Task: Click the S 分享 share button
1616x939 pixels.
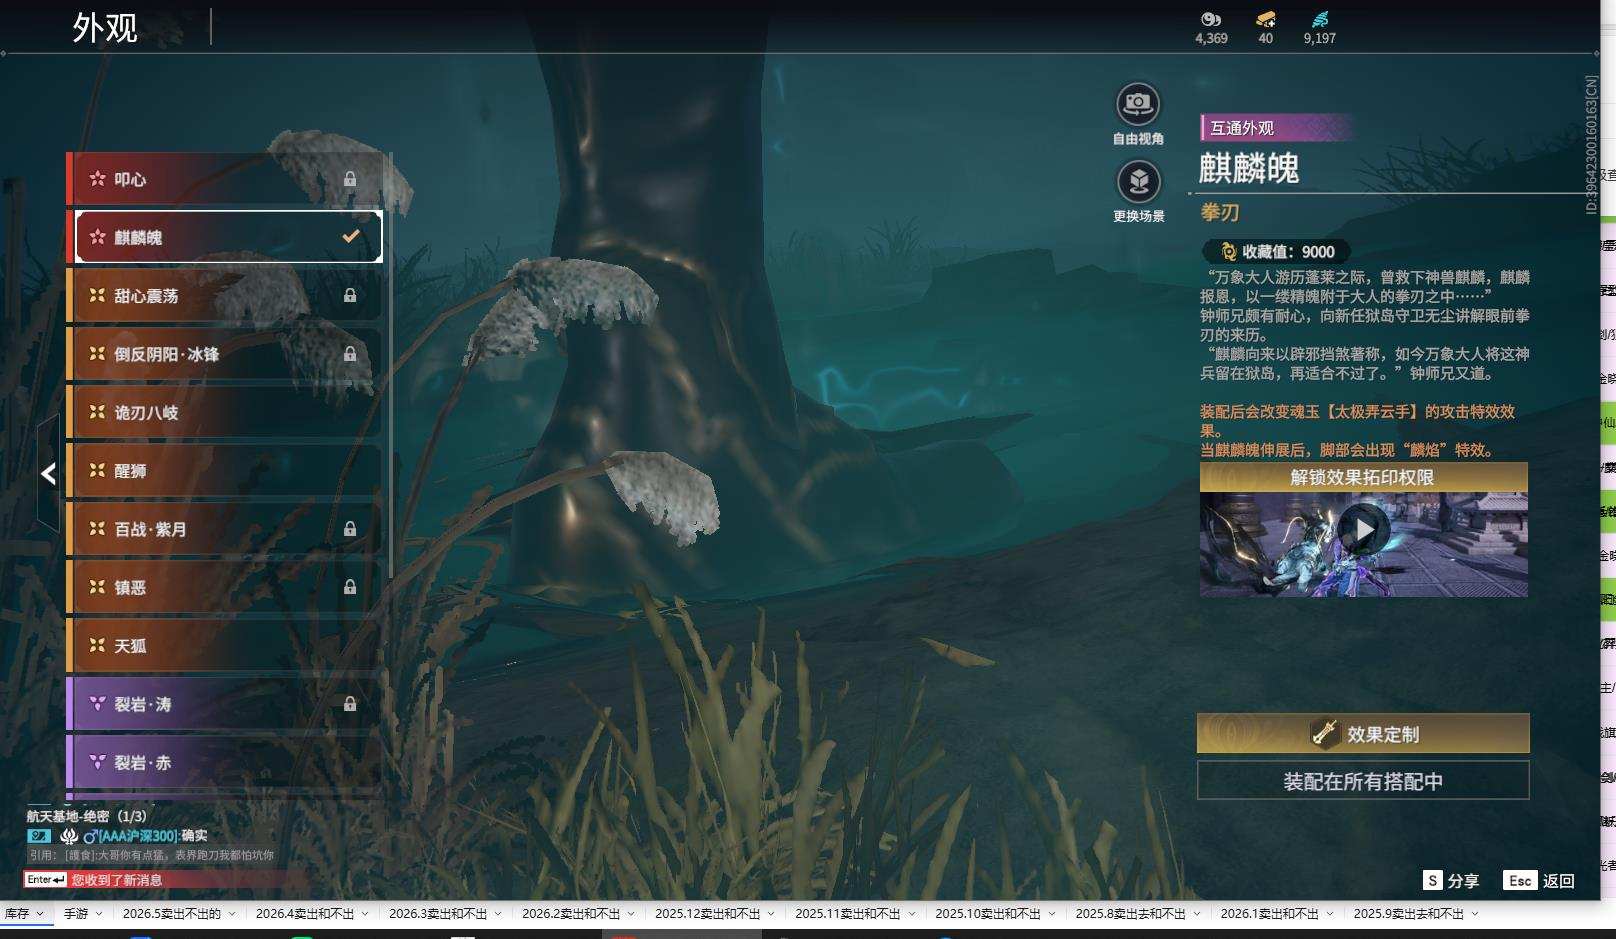Action: pyautogui.click(x=1451, y=880)
